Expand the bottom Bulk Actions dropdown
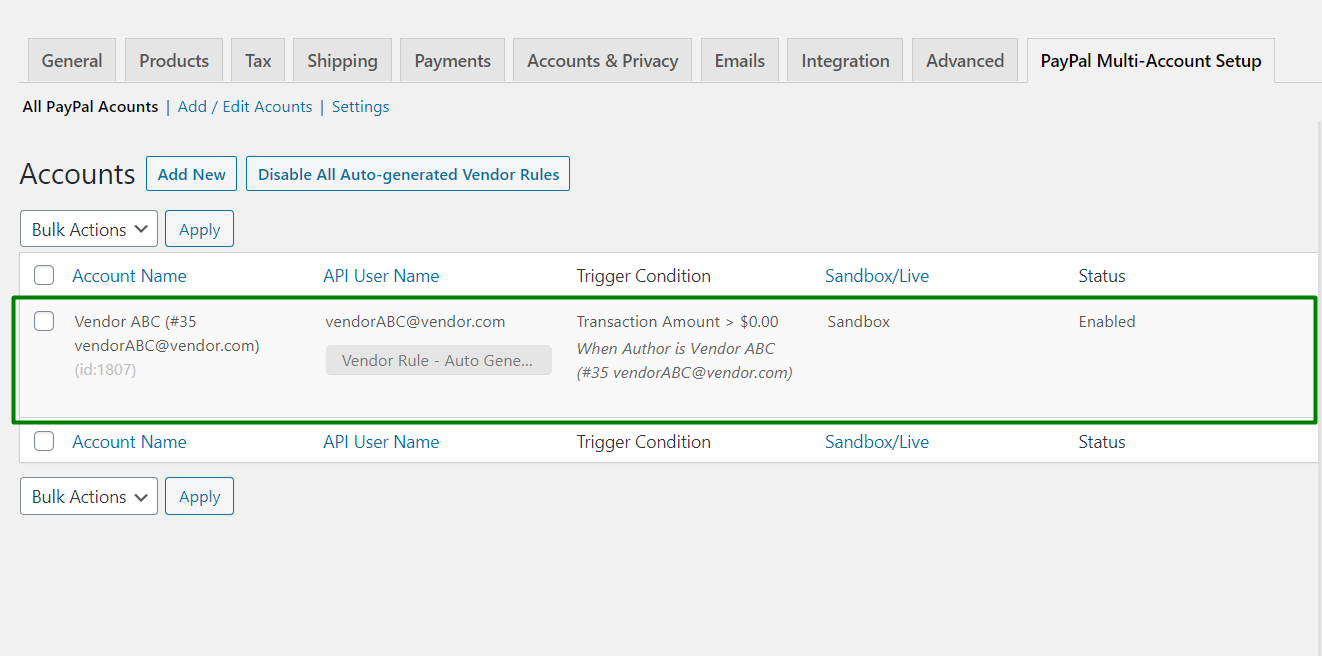Viewport: 1322px width, 656px height. (89, 496)
